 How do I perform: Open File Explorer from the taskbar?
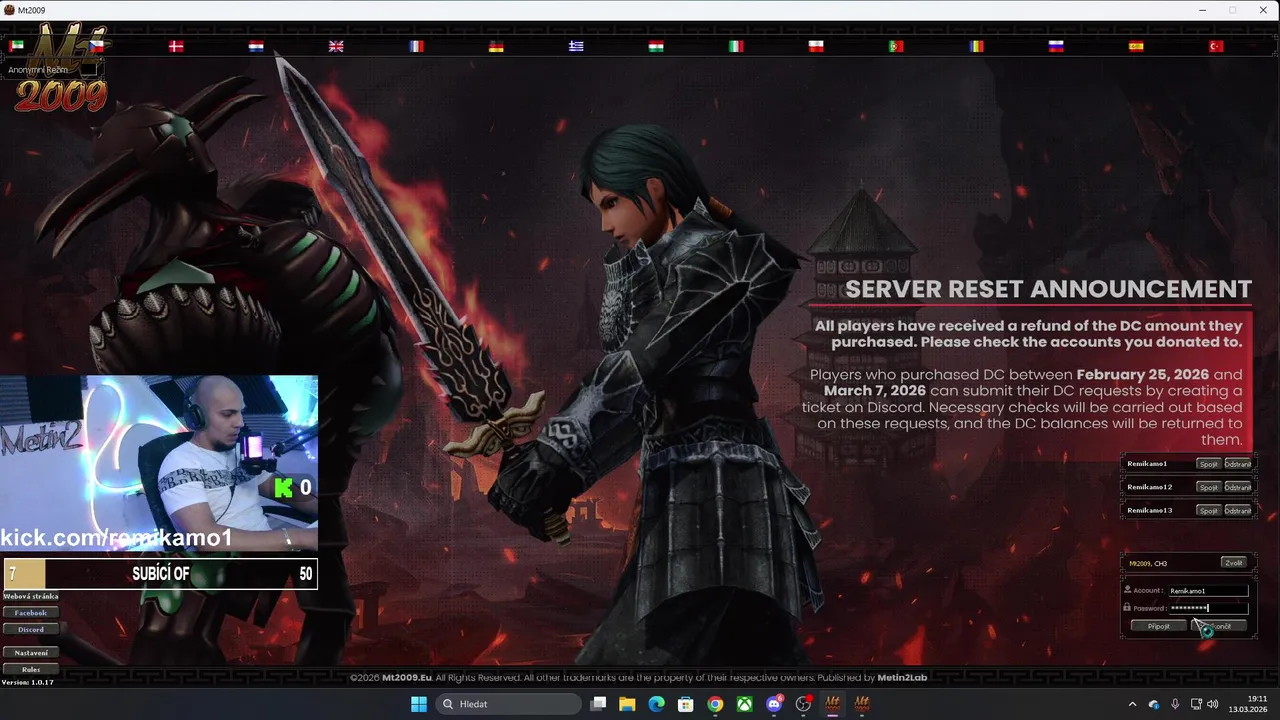(627, 704)
